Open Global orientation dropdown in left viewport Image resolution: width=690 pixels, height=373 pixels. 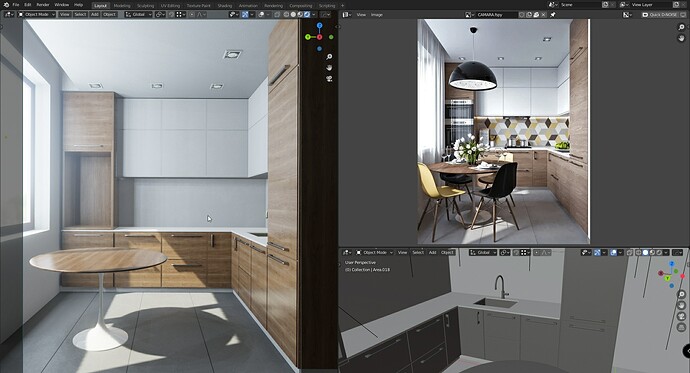[138, 15]
